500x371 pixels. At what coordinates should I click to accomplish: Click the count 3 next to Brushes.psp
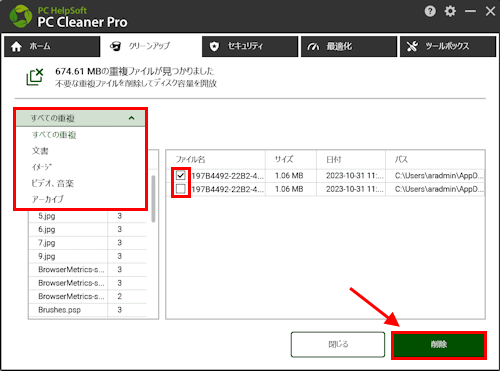click(120, 310)
